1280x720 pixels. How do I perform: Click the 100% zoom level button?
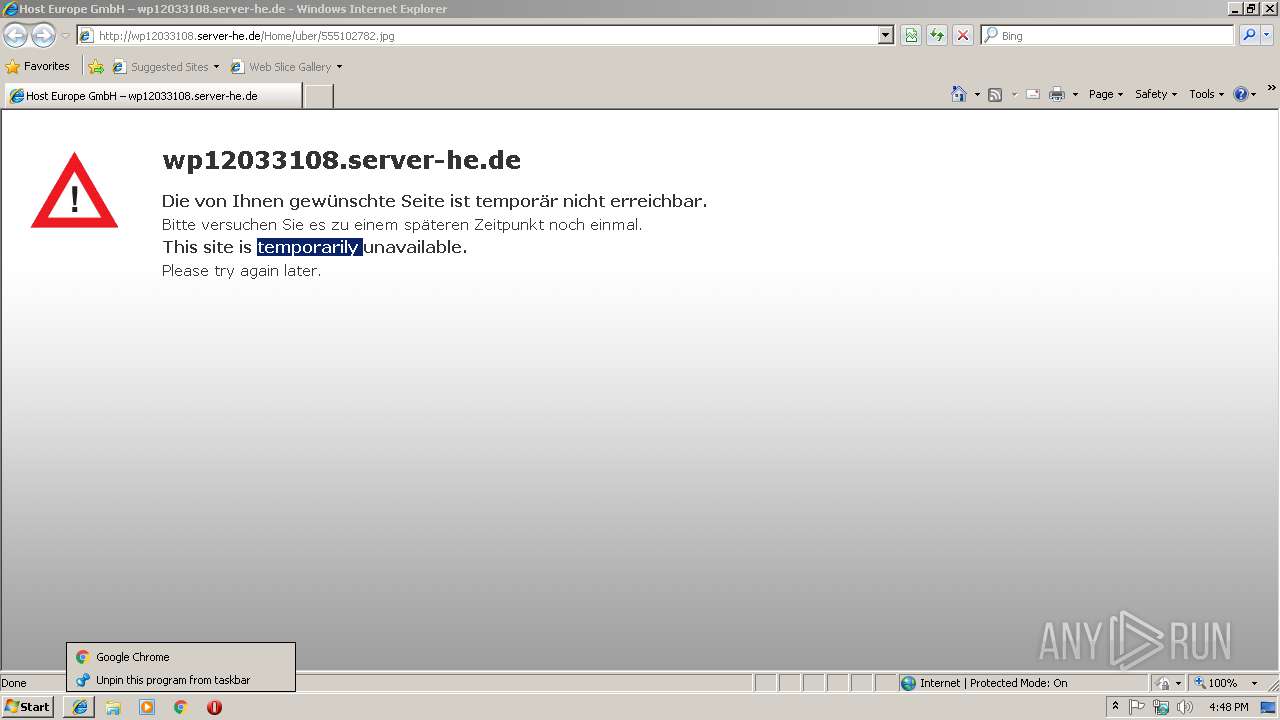1215,683
